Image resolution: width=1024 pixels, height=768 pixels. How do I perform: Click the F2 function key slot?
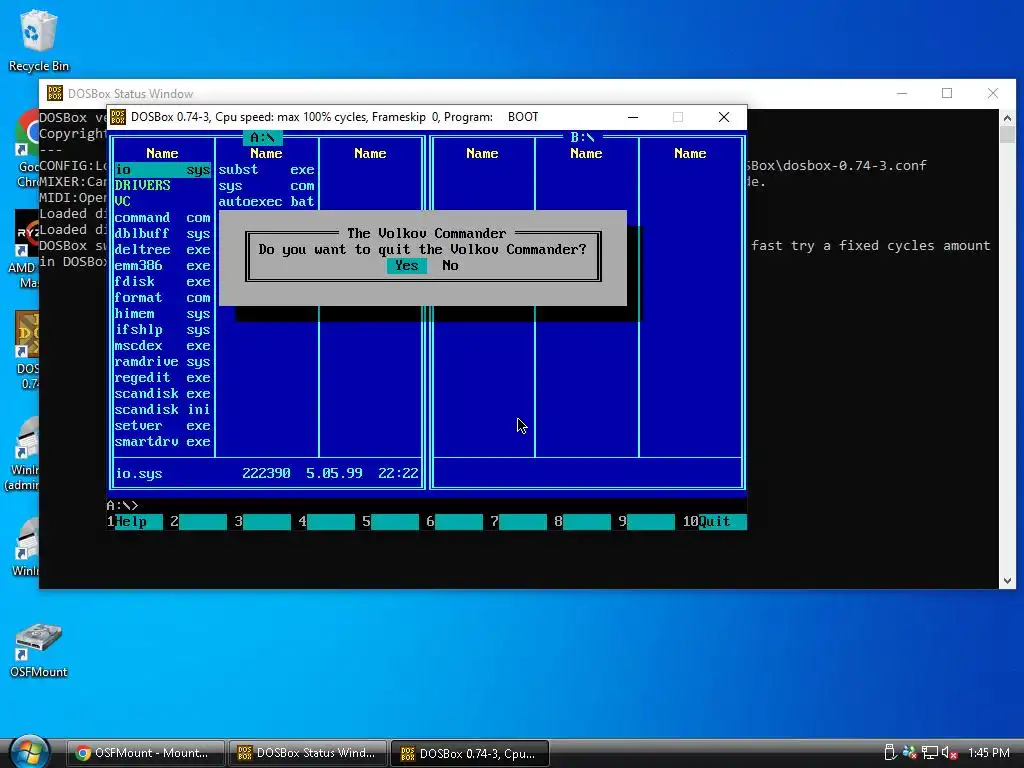point(199,521)
